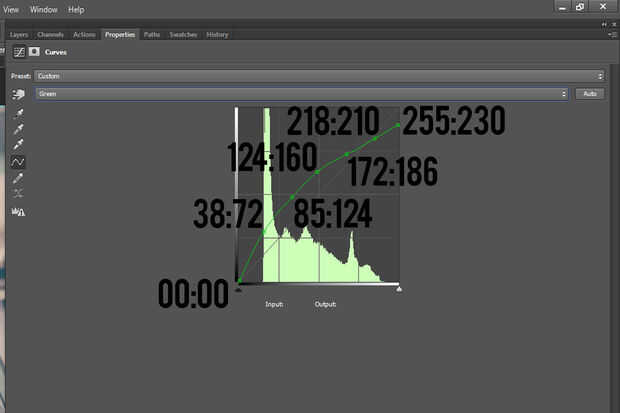Image resolution: width=620 pixels, height=413 pixels.
Task: Switch to the Swatches tab
Action: coord(183,35)
